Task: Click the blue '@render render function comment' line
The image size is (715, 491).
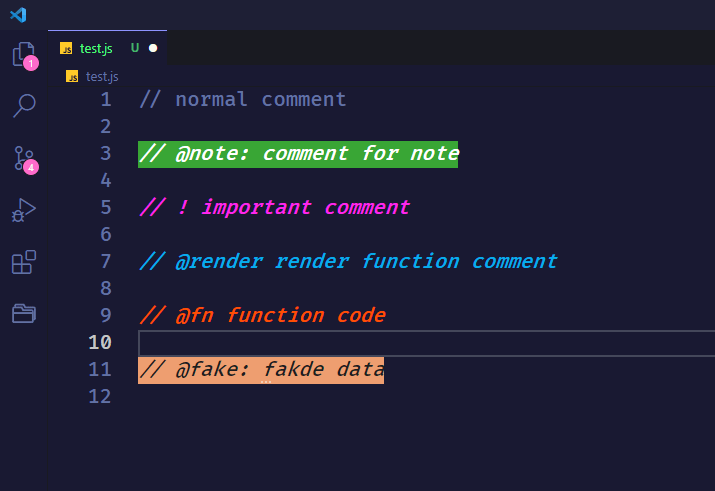Action: (x=348, y=261)
